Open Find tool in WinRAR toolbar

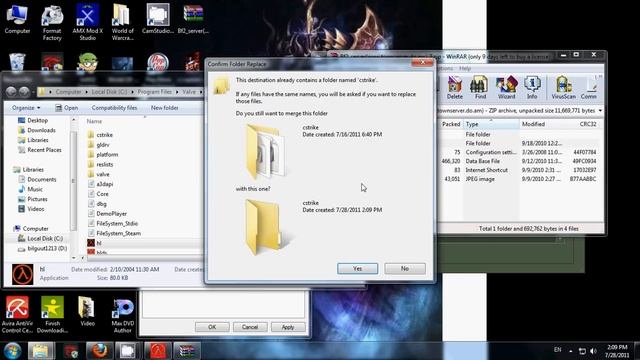click(480, 88)
